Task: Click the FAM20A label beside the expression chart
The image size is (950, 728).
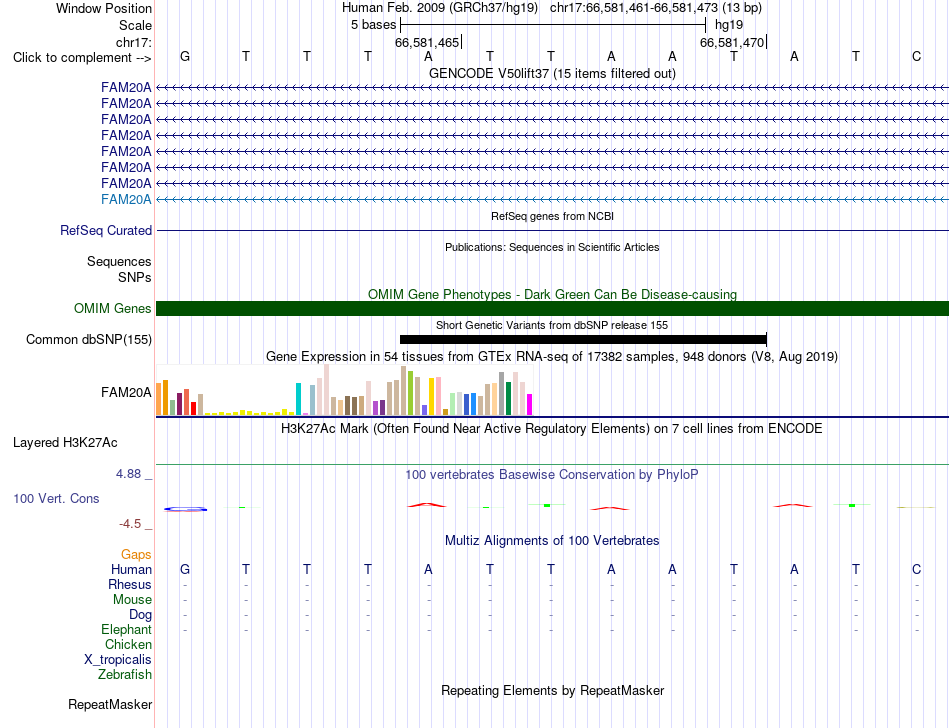Action: (x=126, y=392)
